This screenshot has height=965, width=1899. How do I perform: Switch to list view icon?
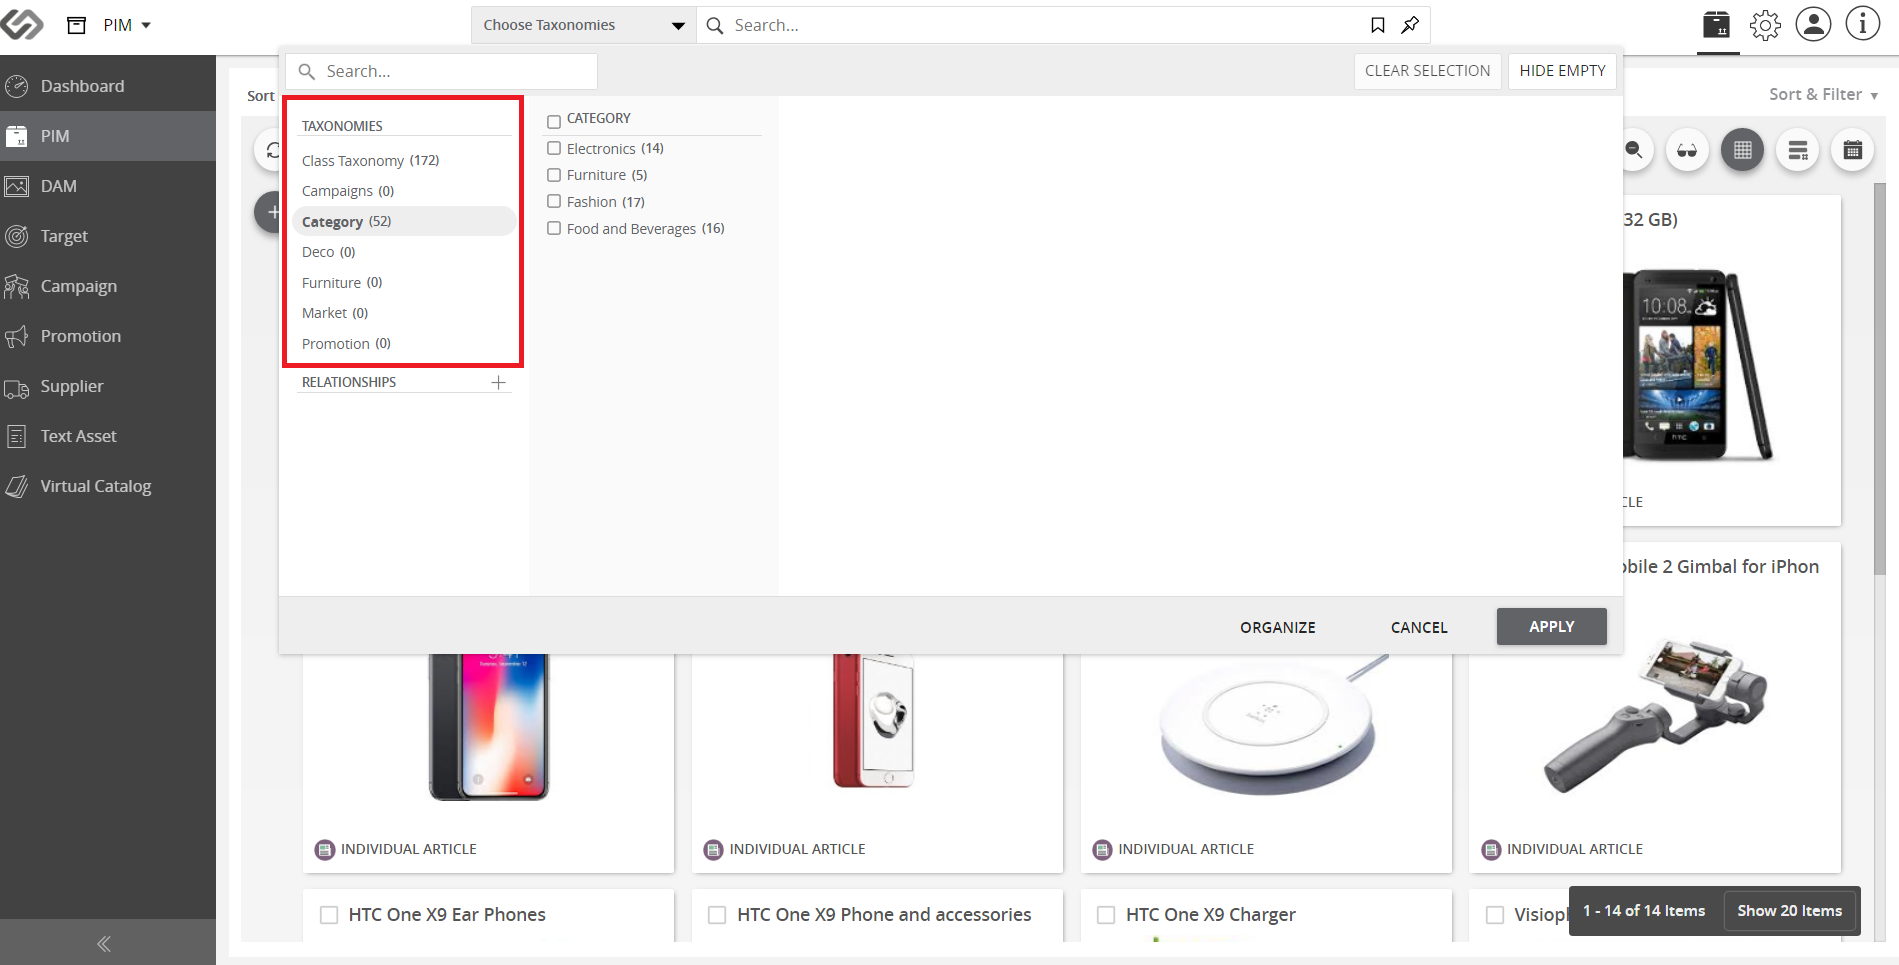(x=1797, y=150)
